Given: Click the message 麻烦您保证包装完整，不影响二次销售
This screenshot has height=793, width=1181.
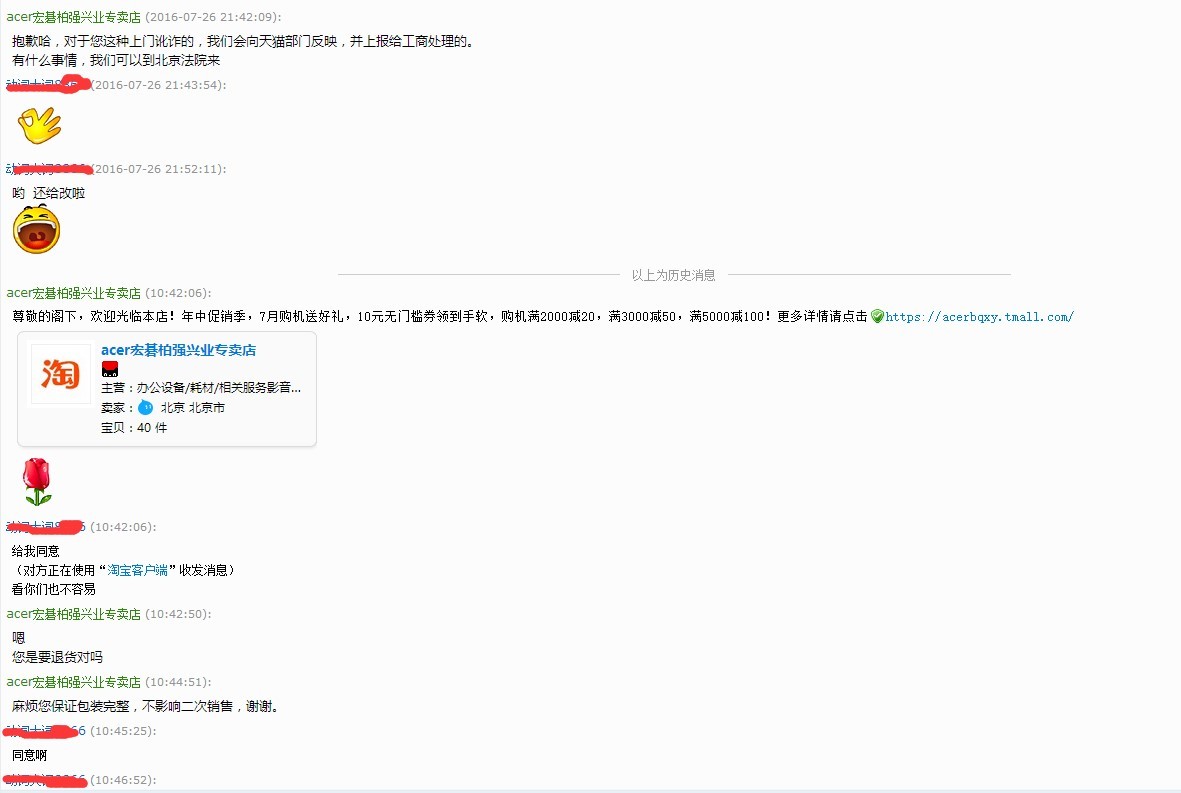Looking at the screenshot, I should [x=147, y=706].
